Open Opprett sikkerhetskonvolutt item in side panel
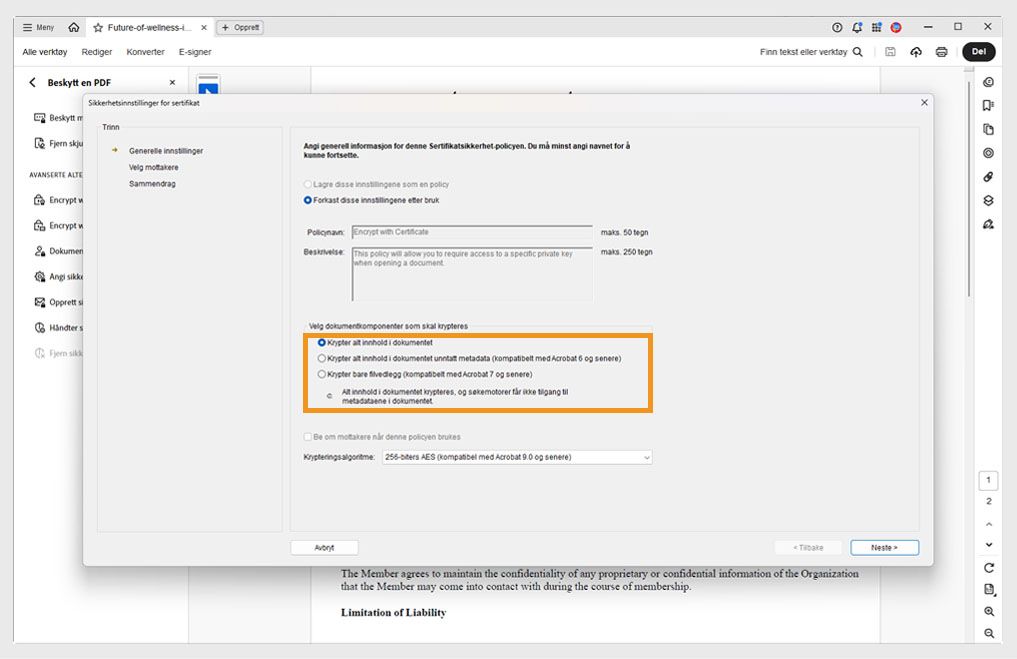Viewport: 1017px width, 659px height. [58, 302]
